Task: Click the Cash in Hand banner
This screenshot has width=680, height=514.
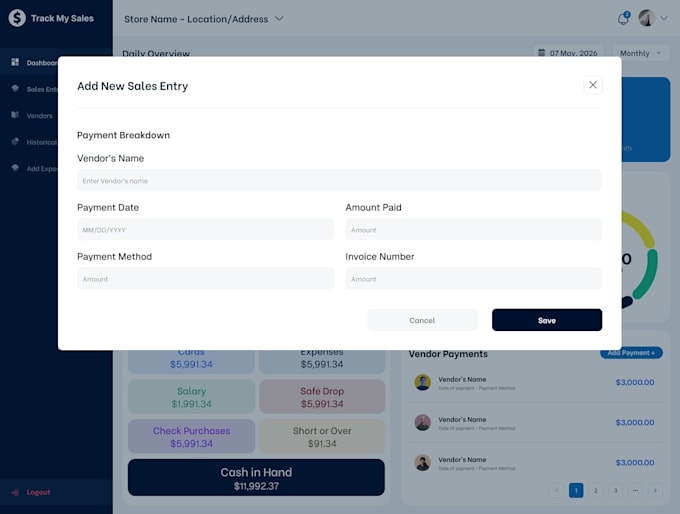Action: 256,478
